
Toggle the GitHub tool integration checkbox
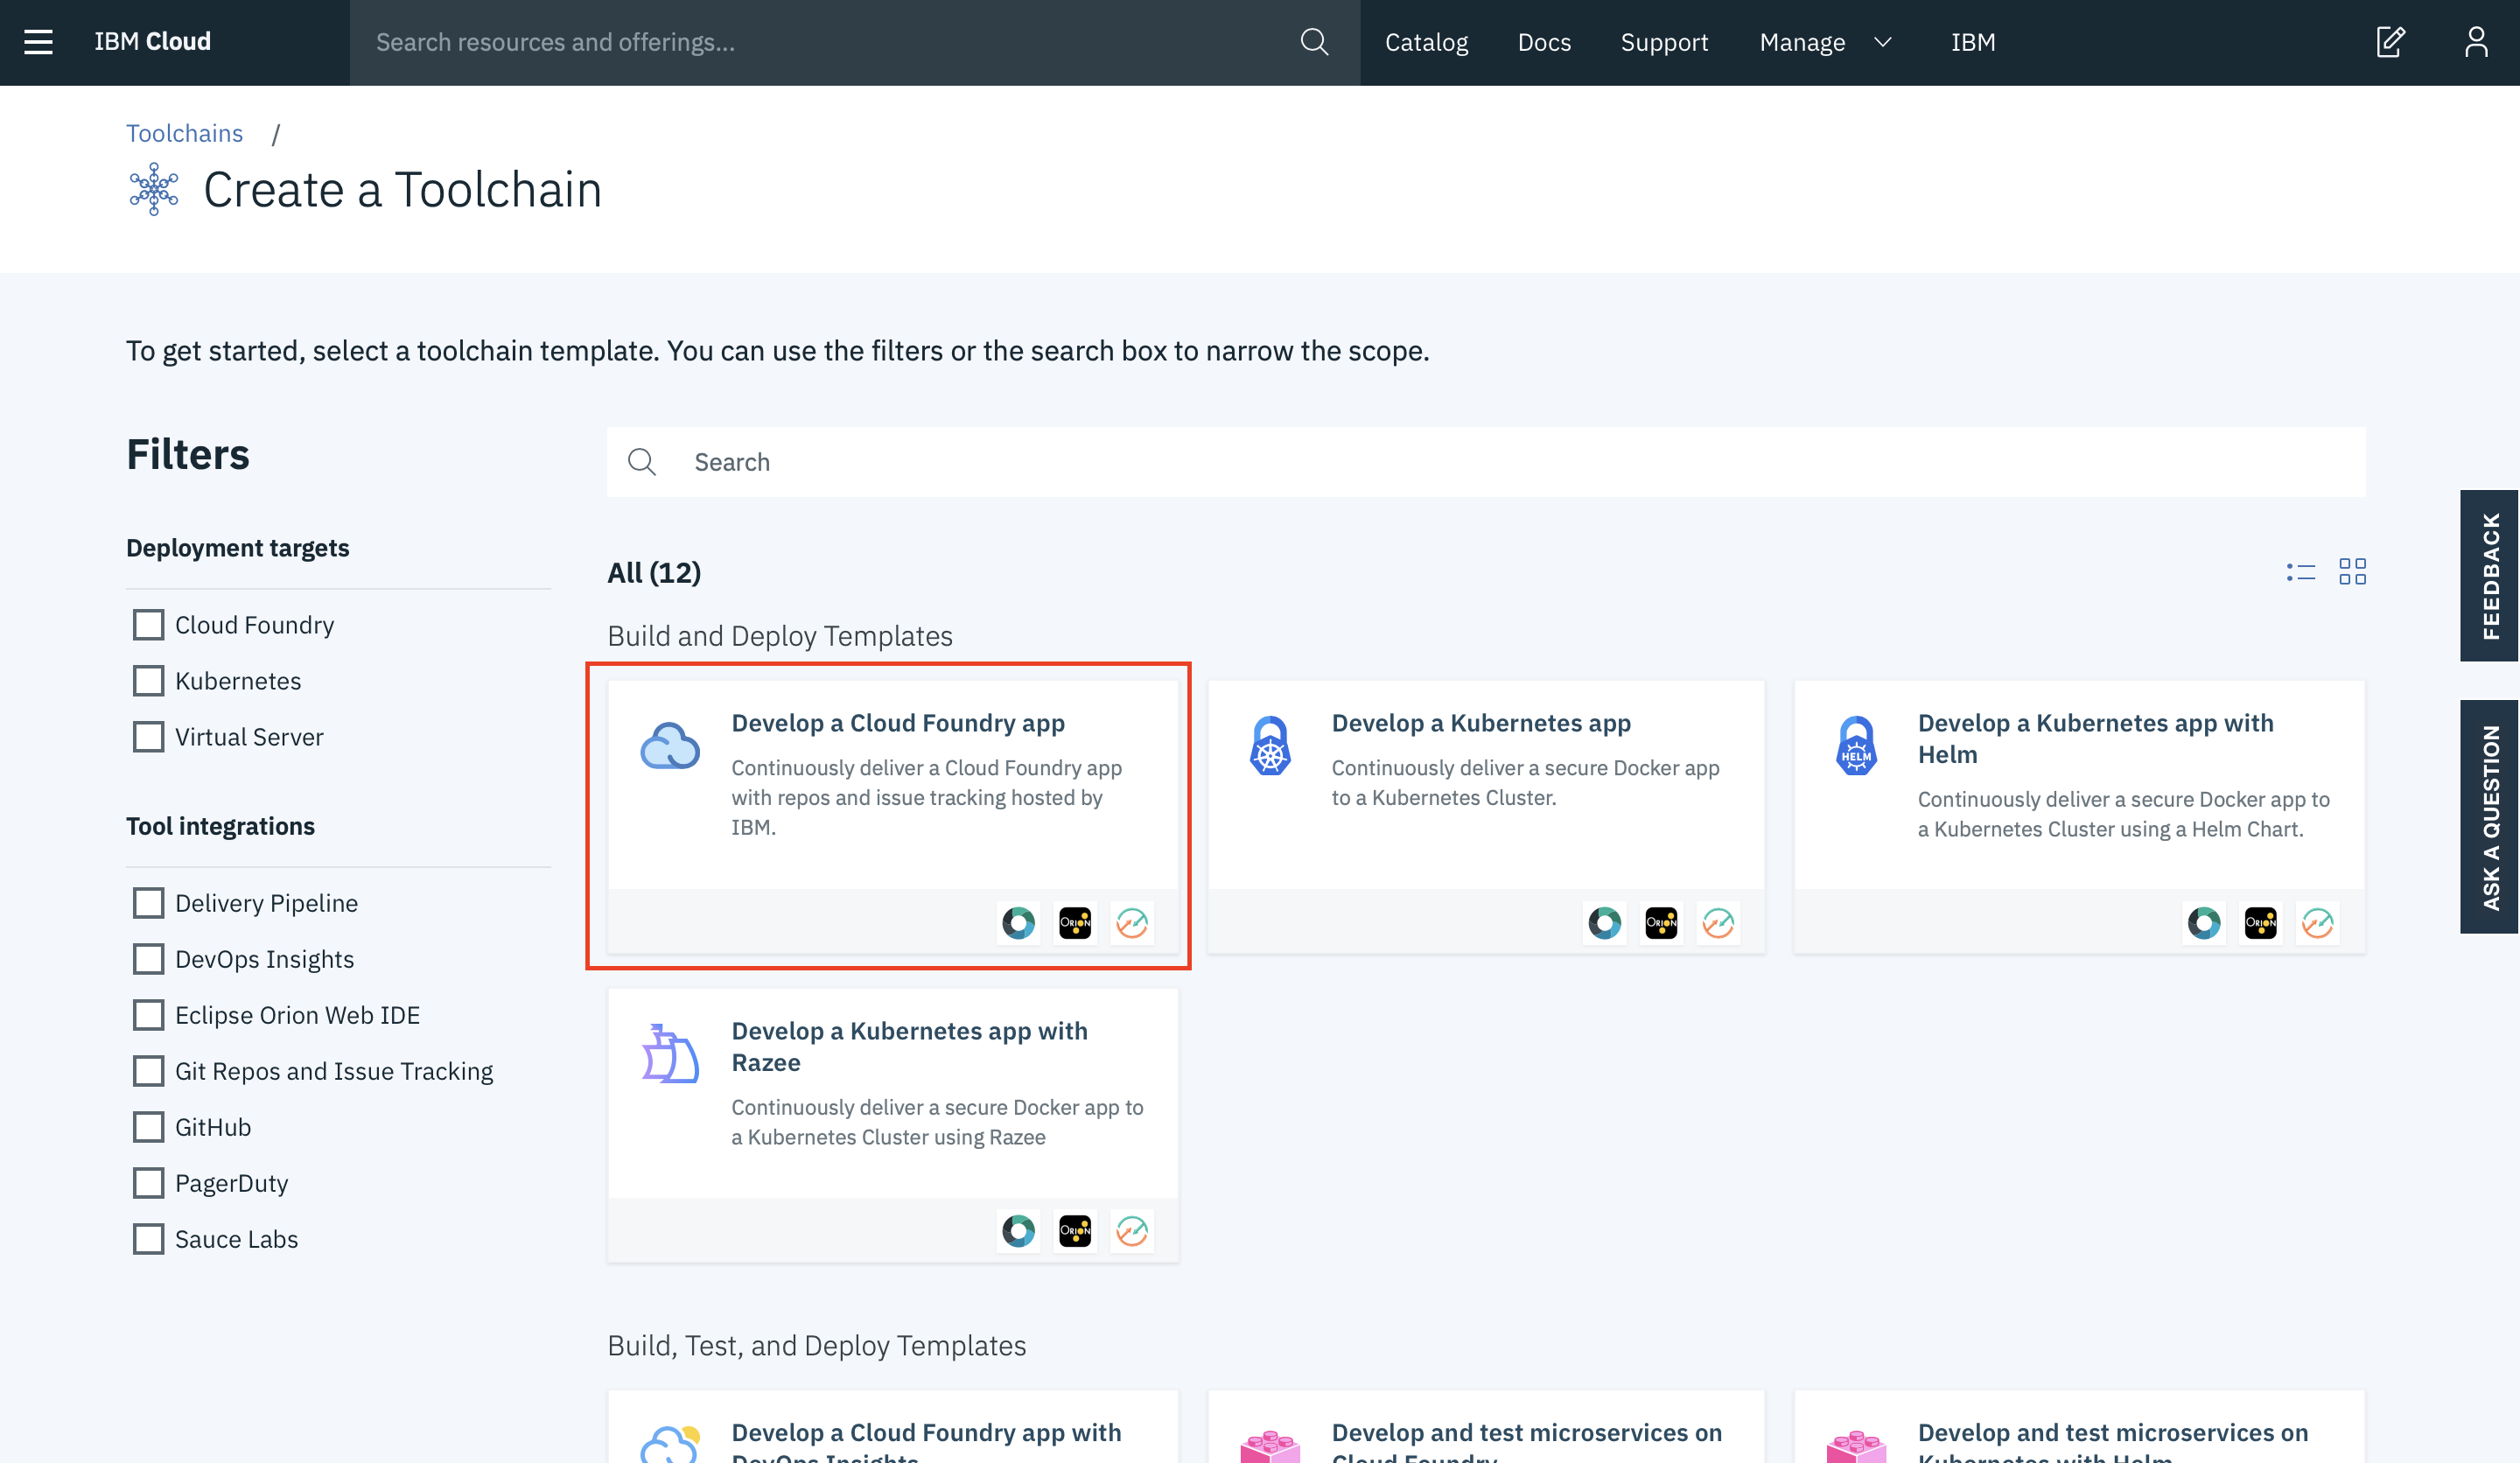point(149,1127)
